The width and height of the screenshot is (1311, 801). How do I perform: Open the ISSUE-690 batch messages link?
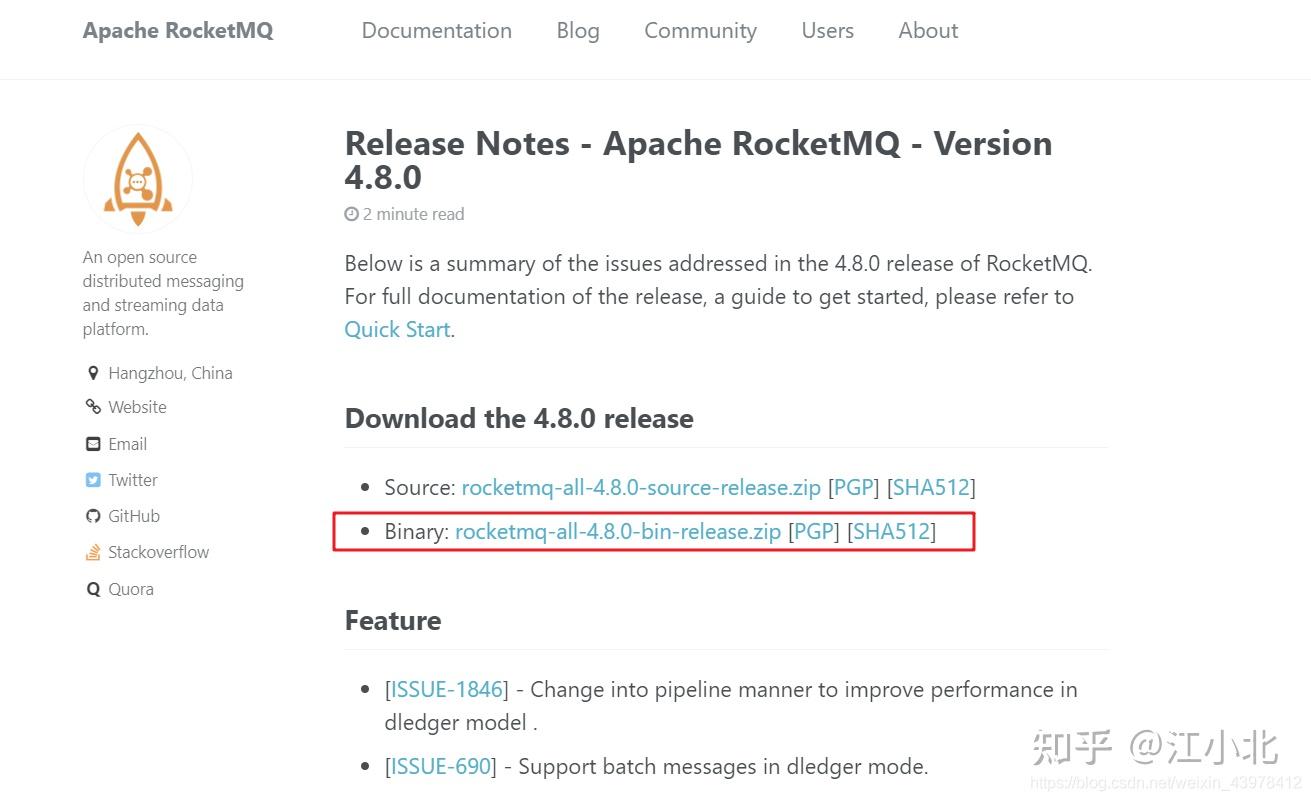click(x=440, y=766)
